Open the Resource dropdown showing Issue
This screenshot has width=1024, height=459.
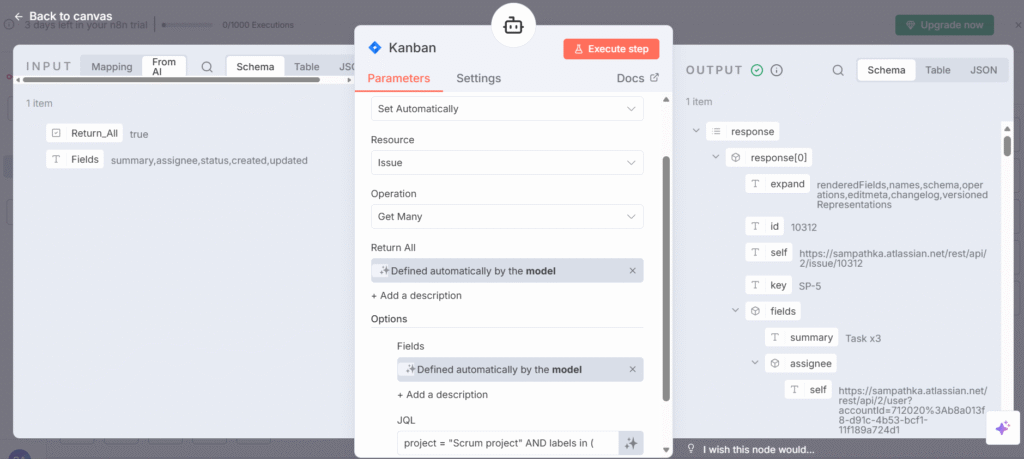click(x=507, y=162)
